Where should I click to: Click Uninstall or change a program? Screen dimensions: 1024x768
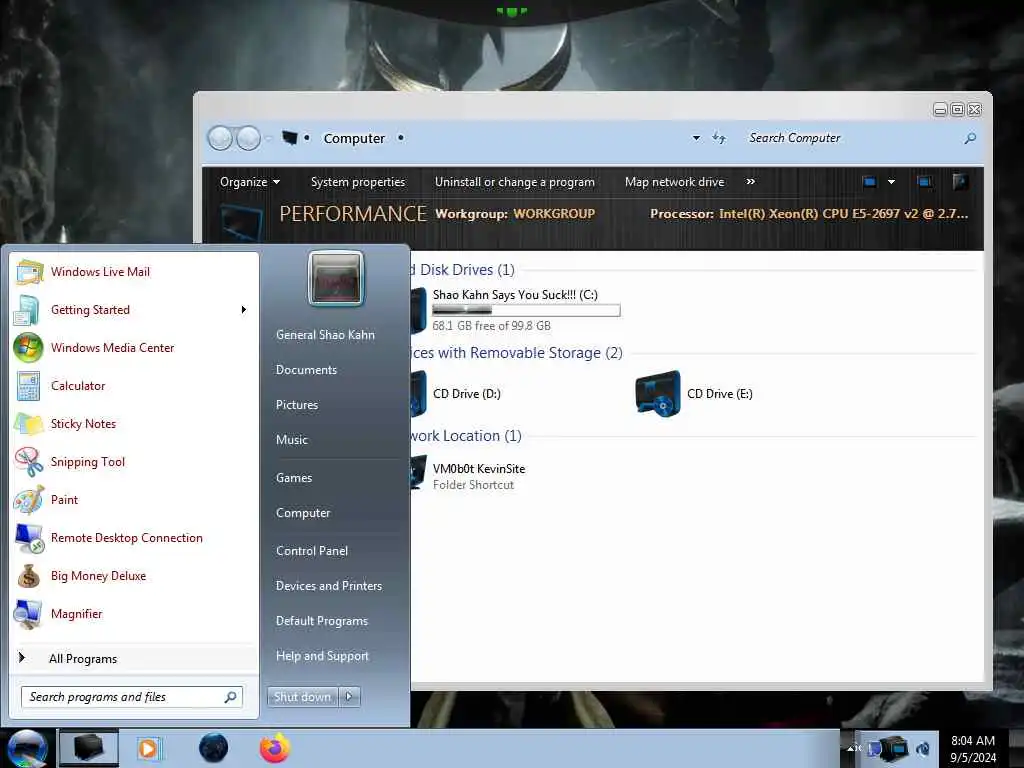pyautogui.click(x=515, y=182)
